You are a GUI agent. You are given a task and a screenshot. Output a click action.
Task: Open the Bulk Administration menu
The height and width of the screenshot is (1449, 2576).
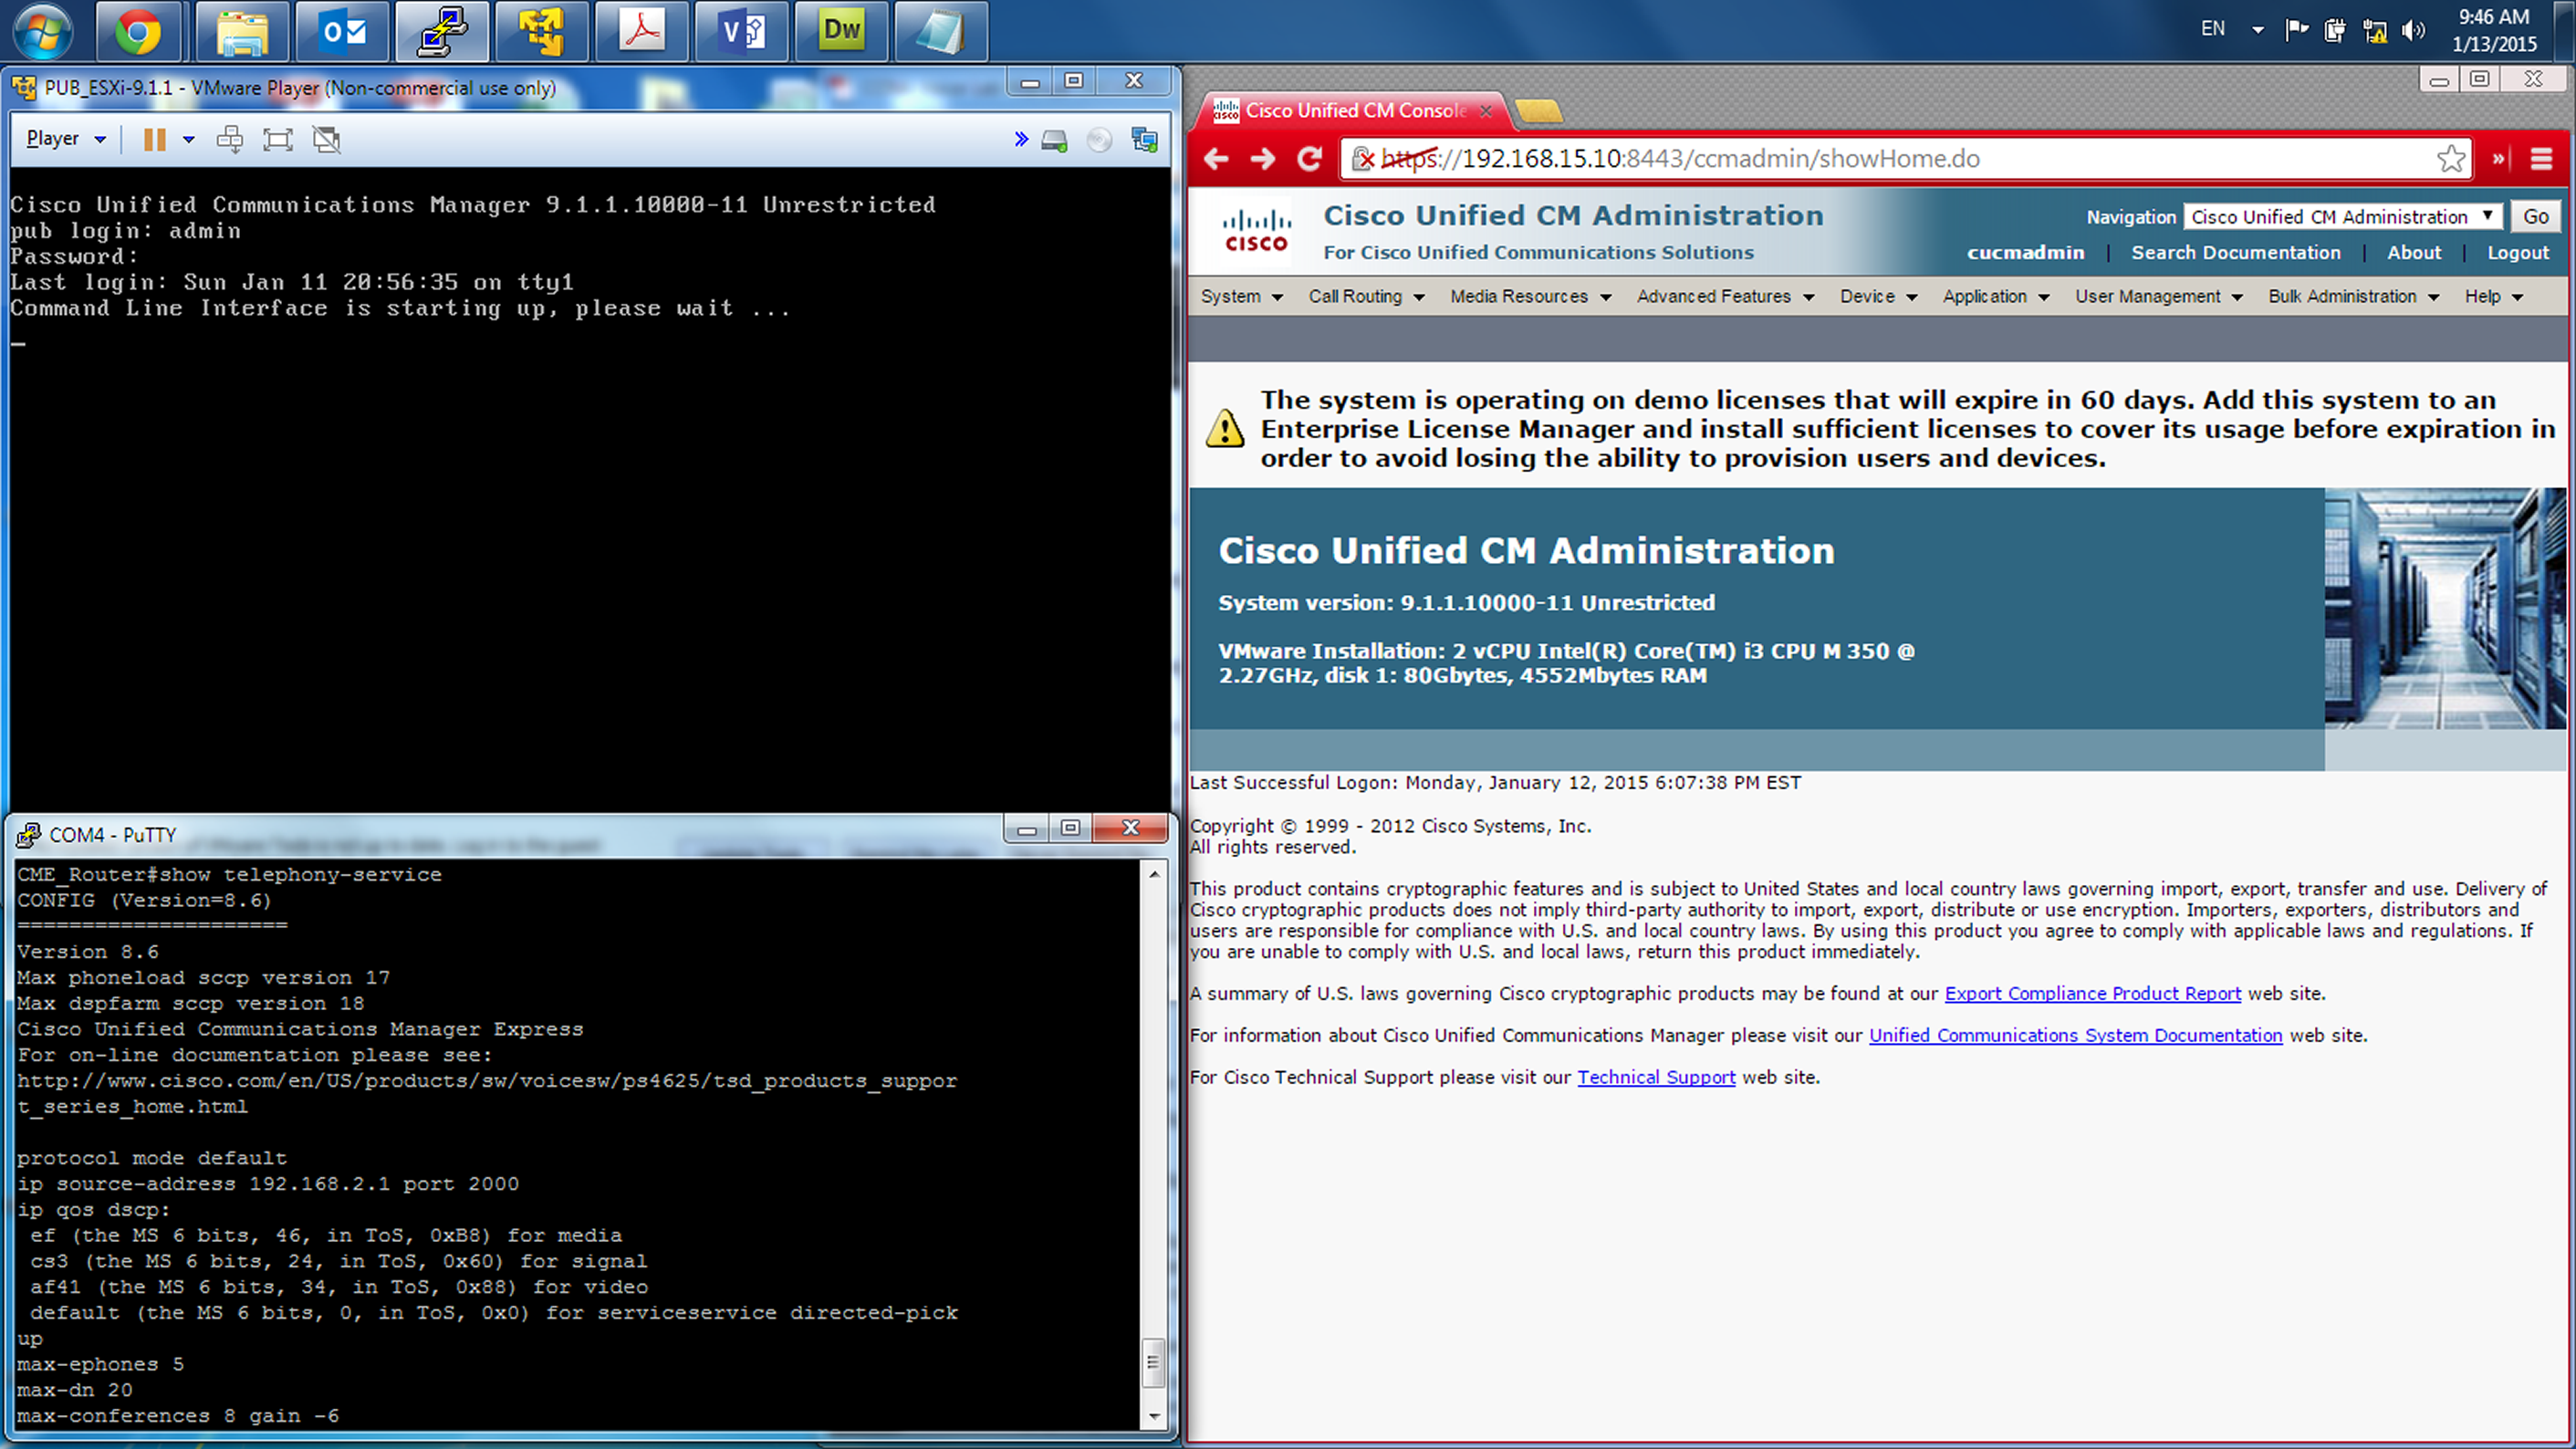pyautogui.click(x=2353, y=296)
